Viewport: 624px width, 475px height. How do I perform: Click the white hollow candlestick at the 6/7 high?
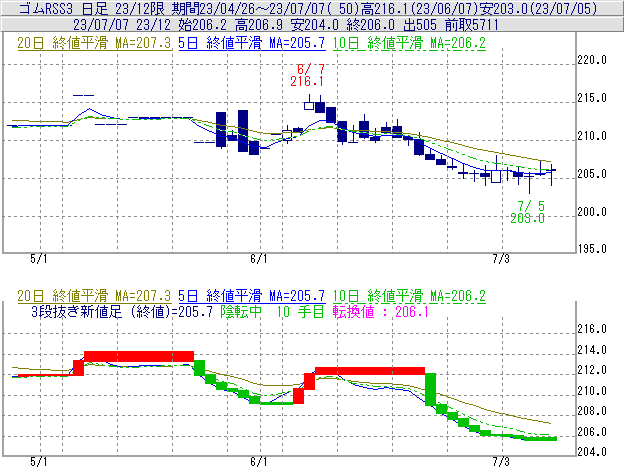click(x=309, y=105)
